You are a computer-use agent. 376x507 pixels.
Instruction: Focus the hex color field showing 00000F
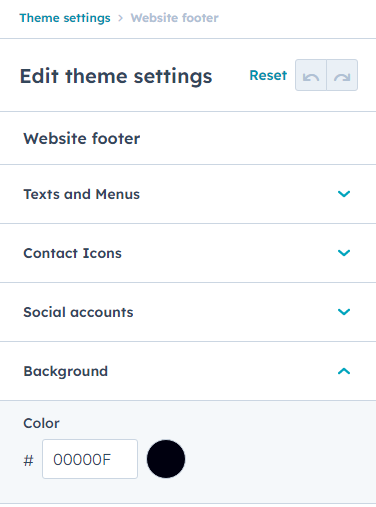click(x=90, y=459)
